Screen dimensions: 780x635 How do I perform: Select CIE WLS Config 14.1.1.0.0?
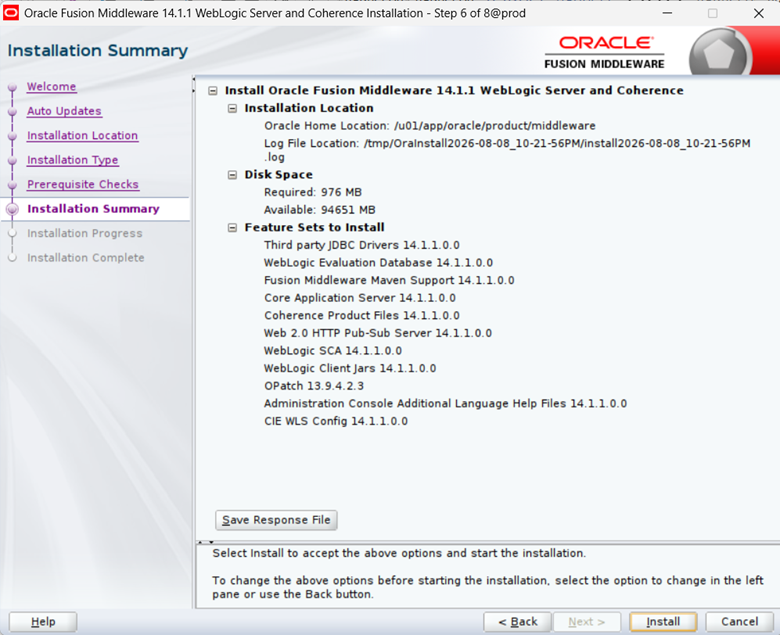click(336, 421)
